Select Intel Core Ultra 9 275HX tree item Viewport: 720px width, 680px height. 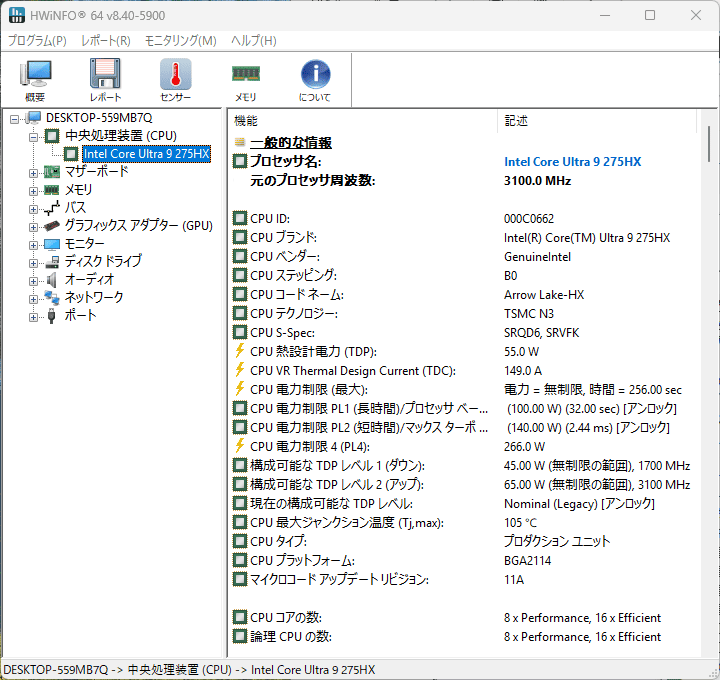coord(146,154)
